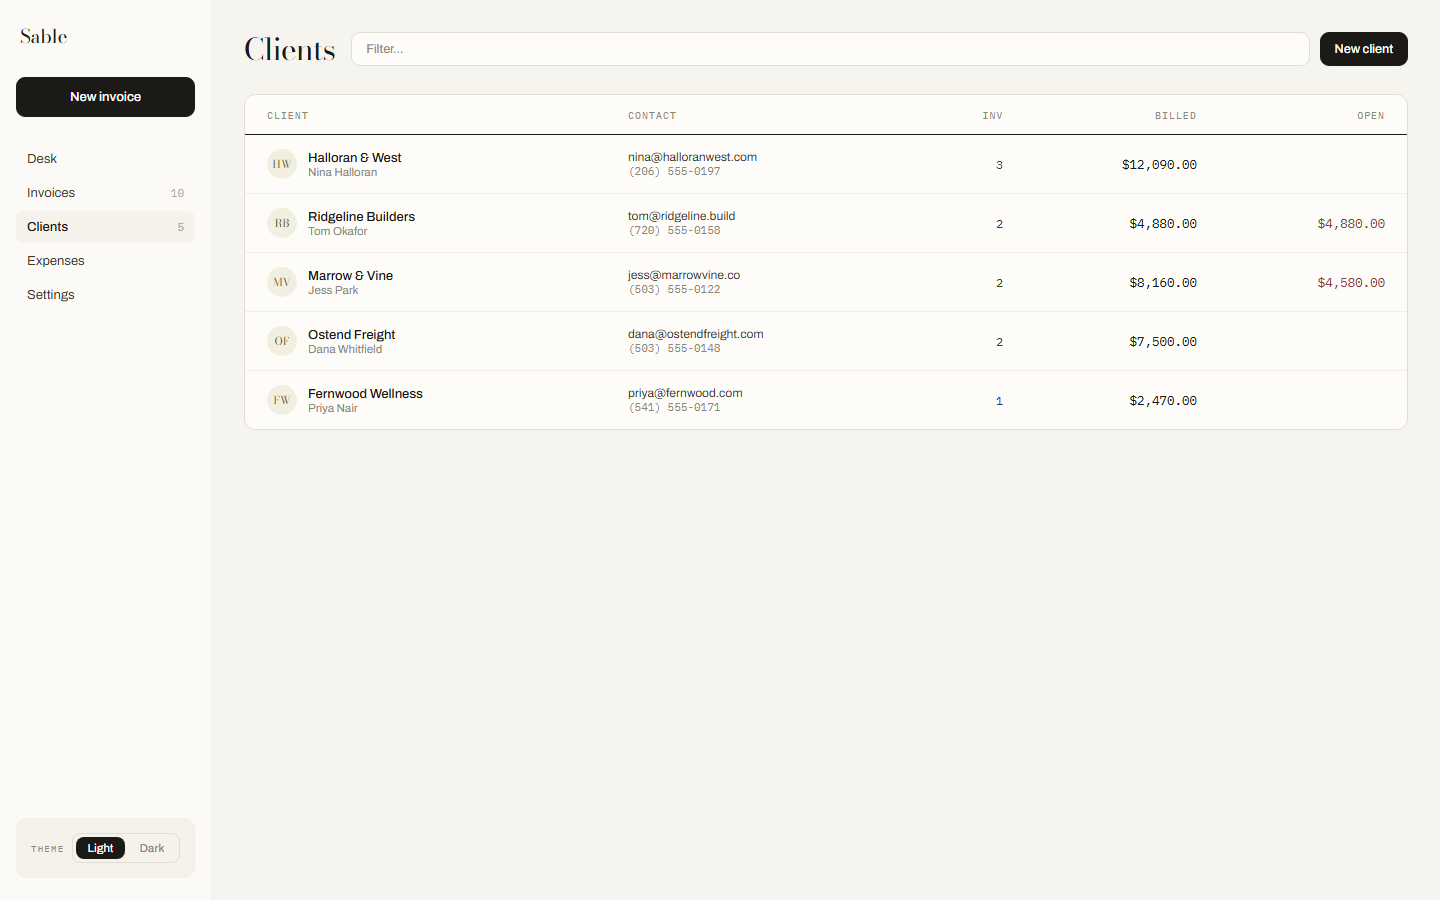Click billed amount $7,500.00

point(1163,342)
